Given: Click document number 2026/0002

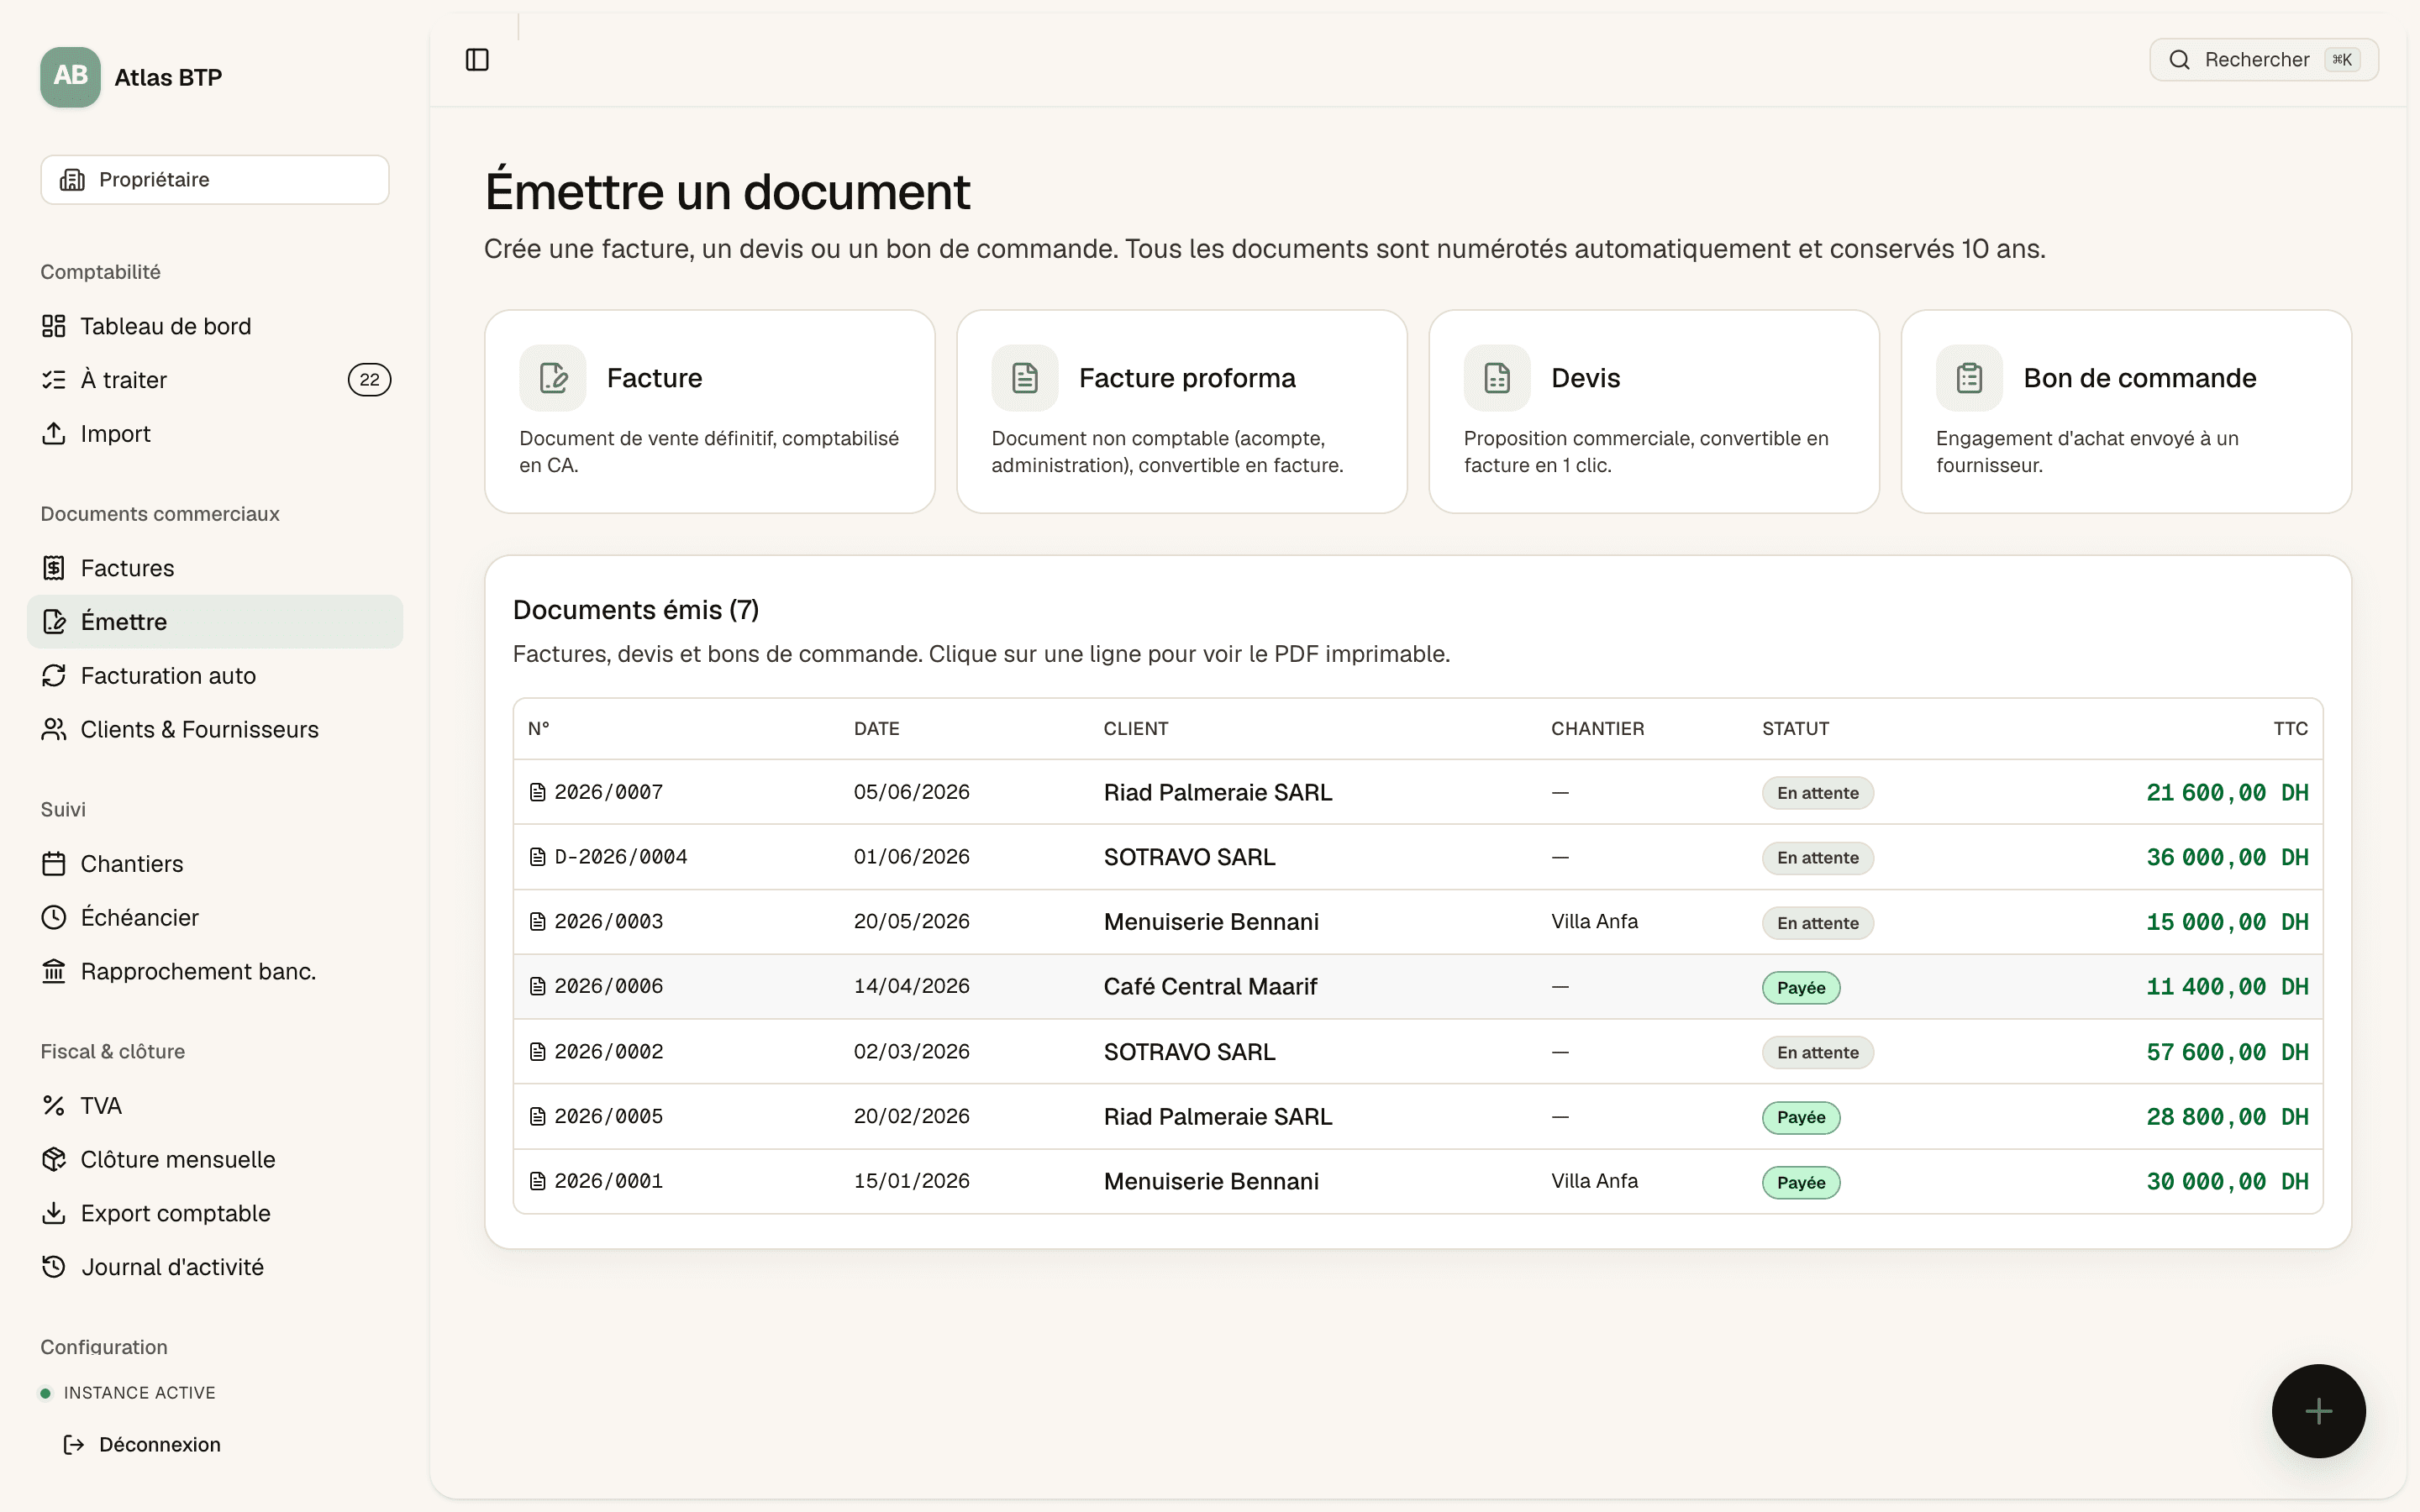Looking at the screenshot, I should (608, 1052).
